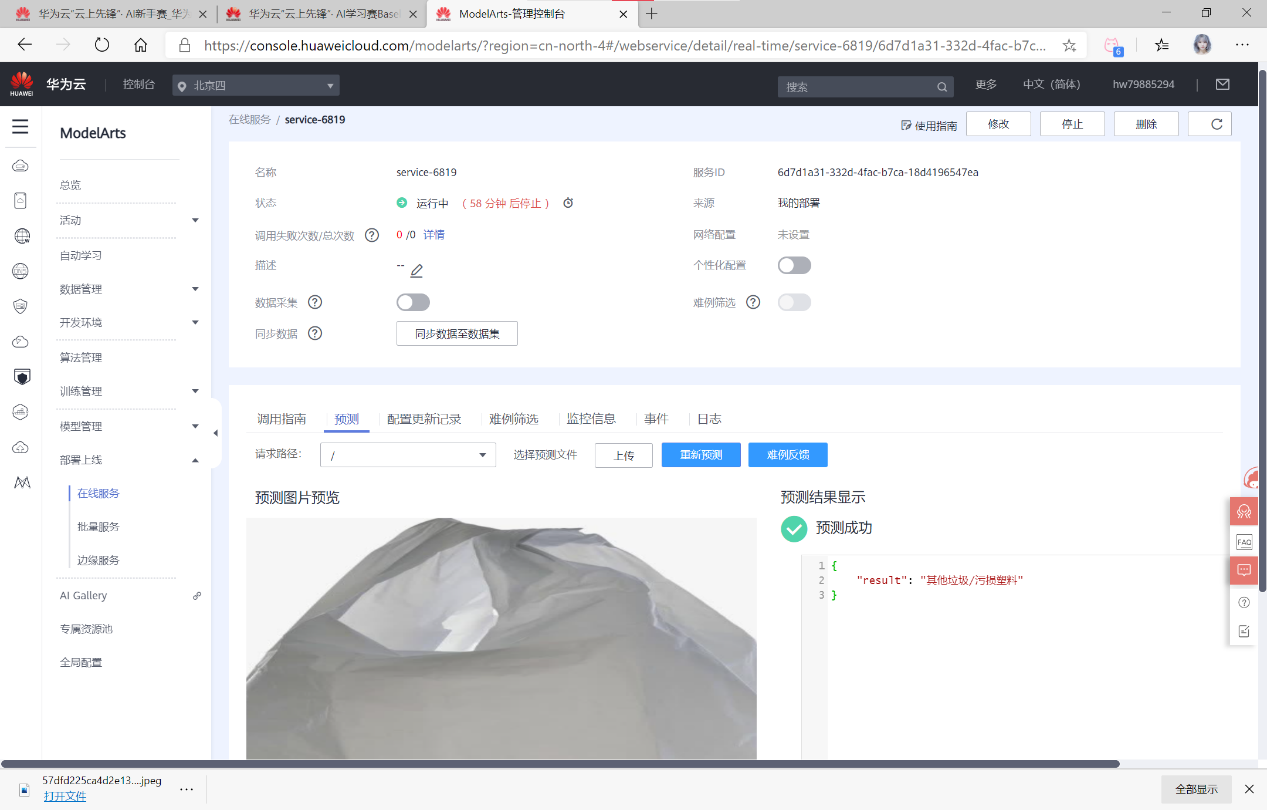The width and height of the screenshot is (1267, 810).
Task: Switch to the 监控信息 tab
Action: coord(591,419)
